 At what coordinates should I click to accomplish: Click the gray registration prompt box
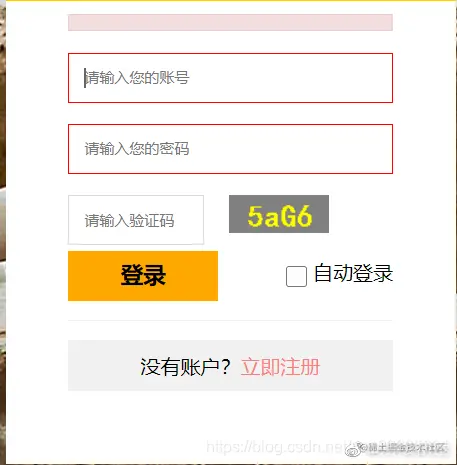(230, 365)
